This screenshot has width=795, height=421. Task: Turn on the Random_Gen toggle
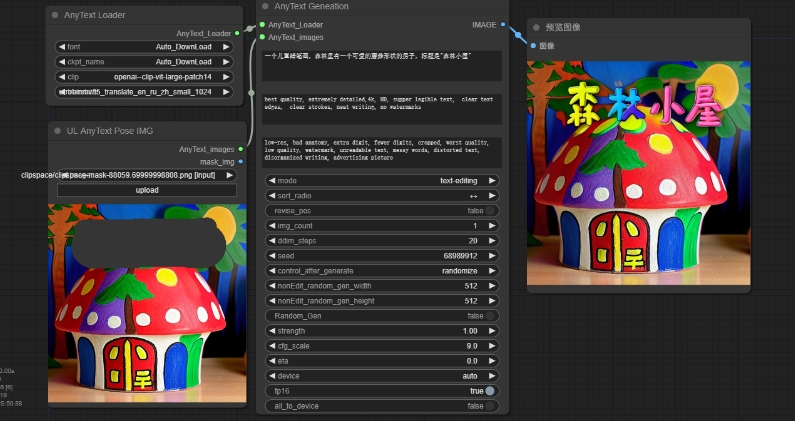tap(489, 316)
